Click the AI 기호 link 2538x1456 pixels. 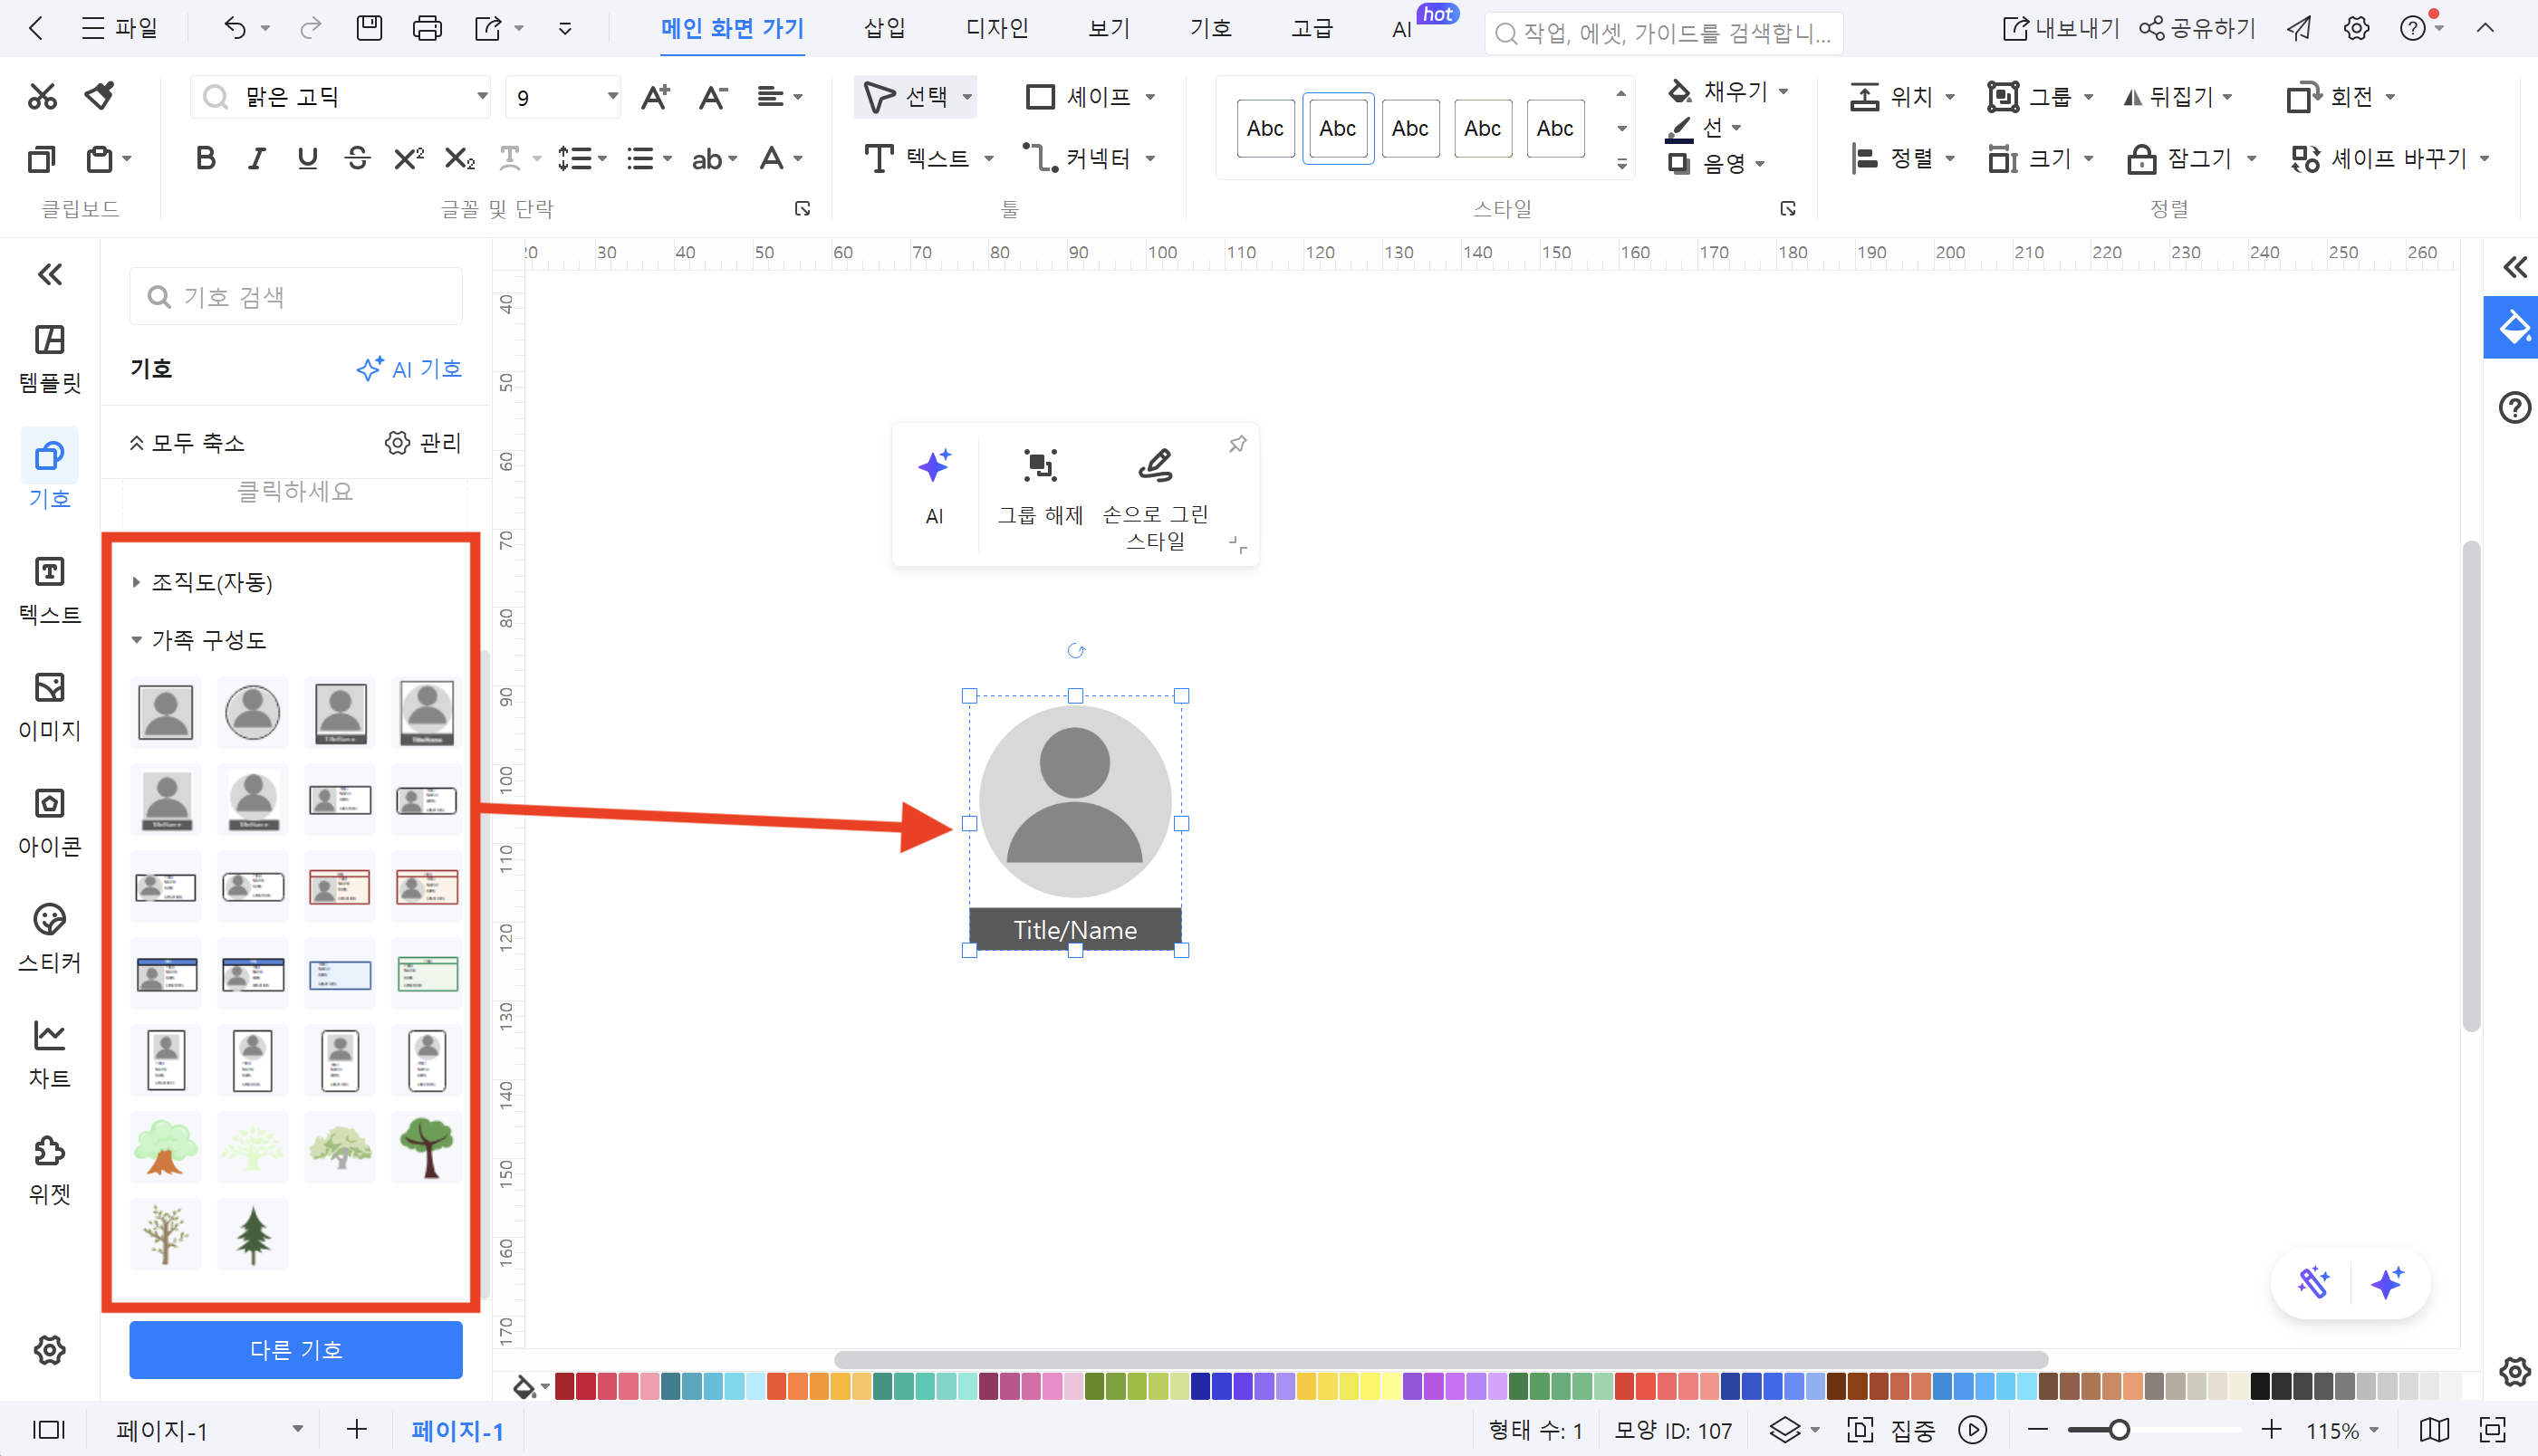pyautogui.click(x=409, y=369)
